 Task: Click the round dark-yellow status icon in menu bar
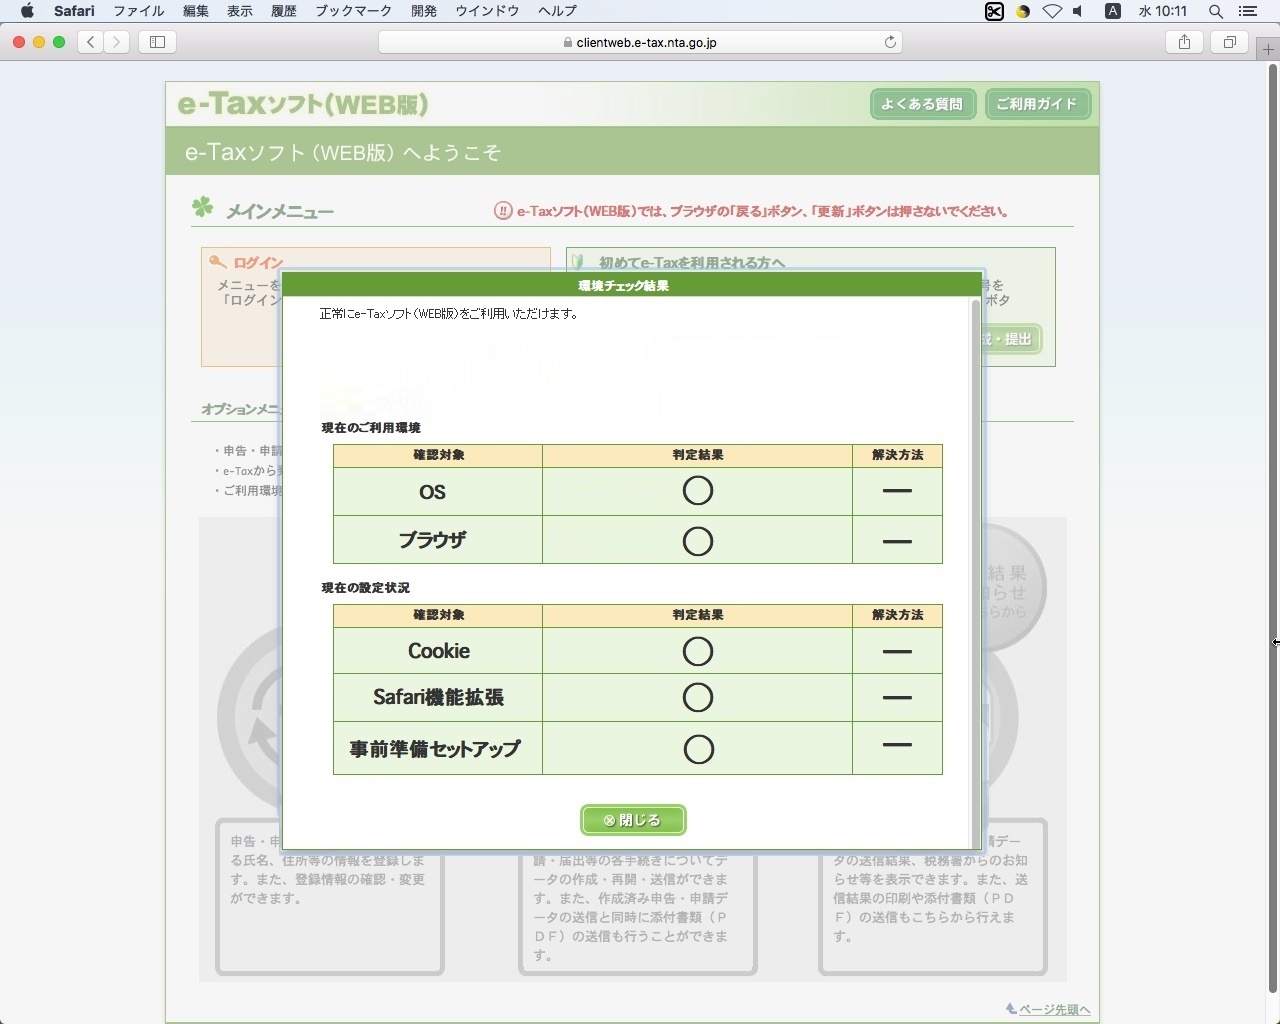(x=1023, y=12)
